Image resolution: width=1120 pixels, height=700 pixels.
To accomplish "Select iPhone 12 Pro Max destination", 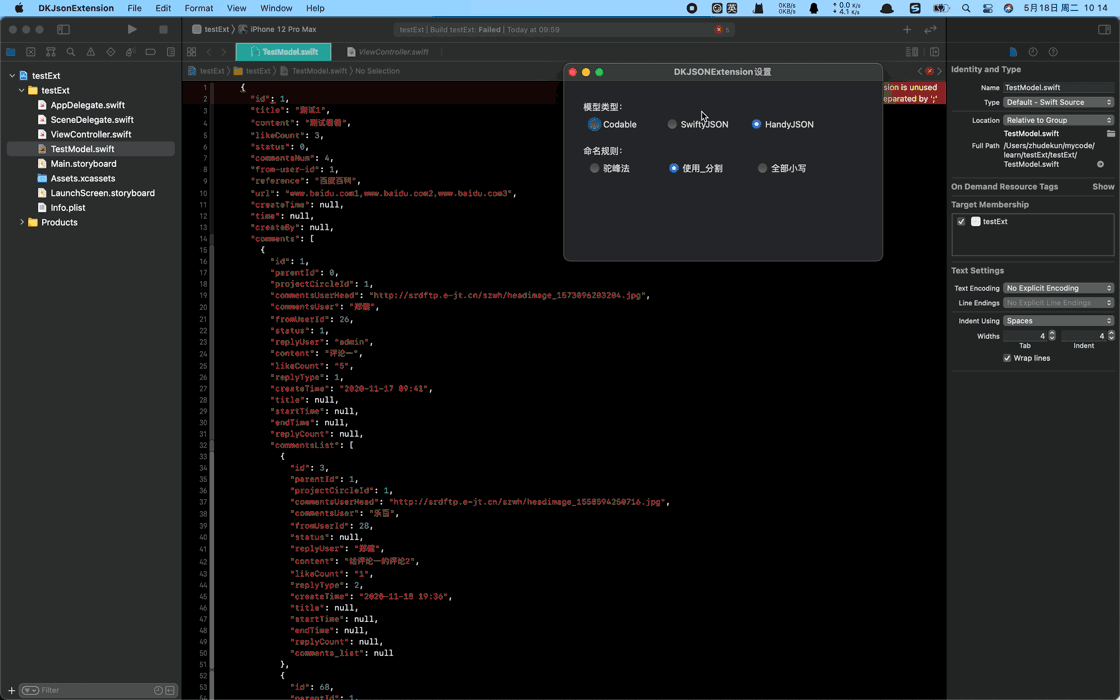I will (x=278, y=29).
